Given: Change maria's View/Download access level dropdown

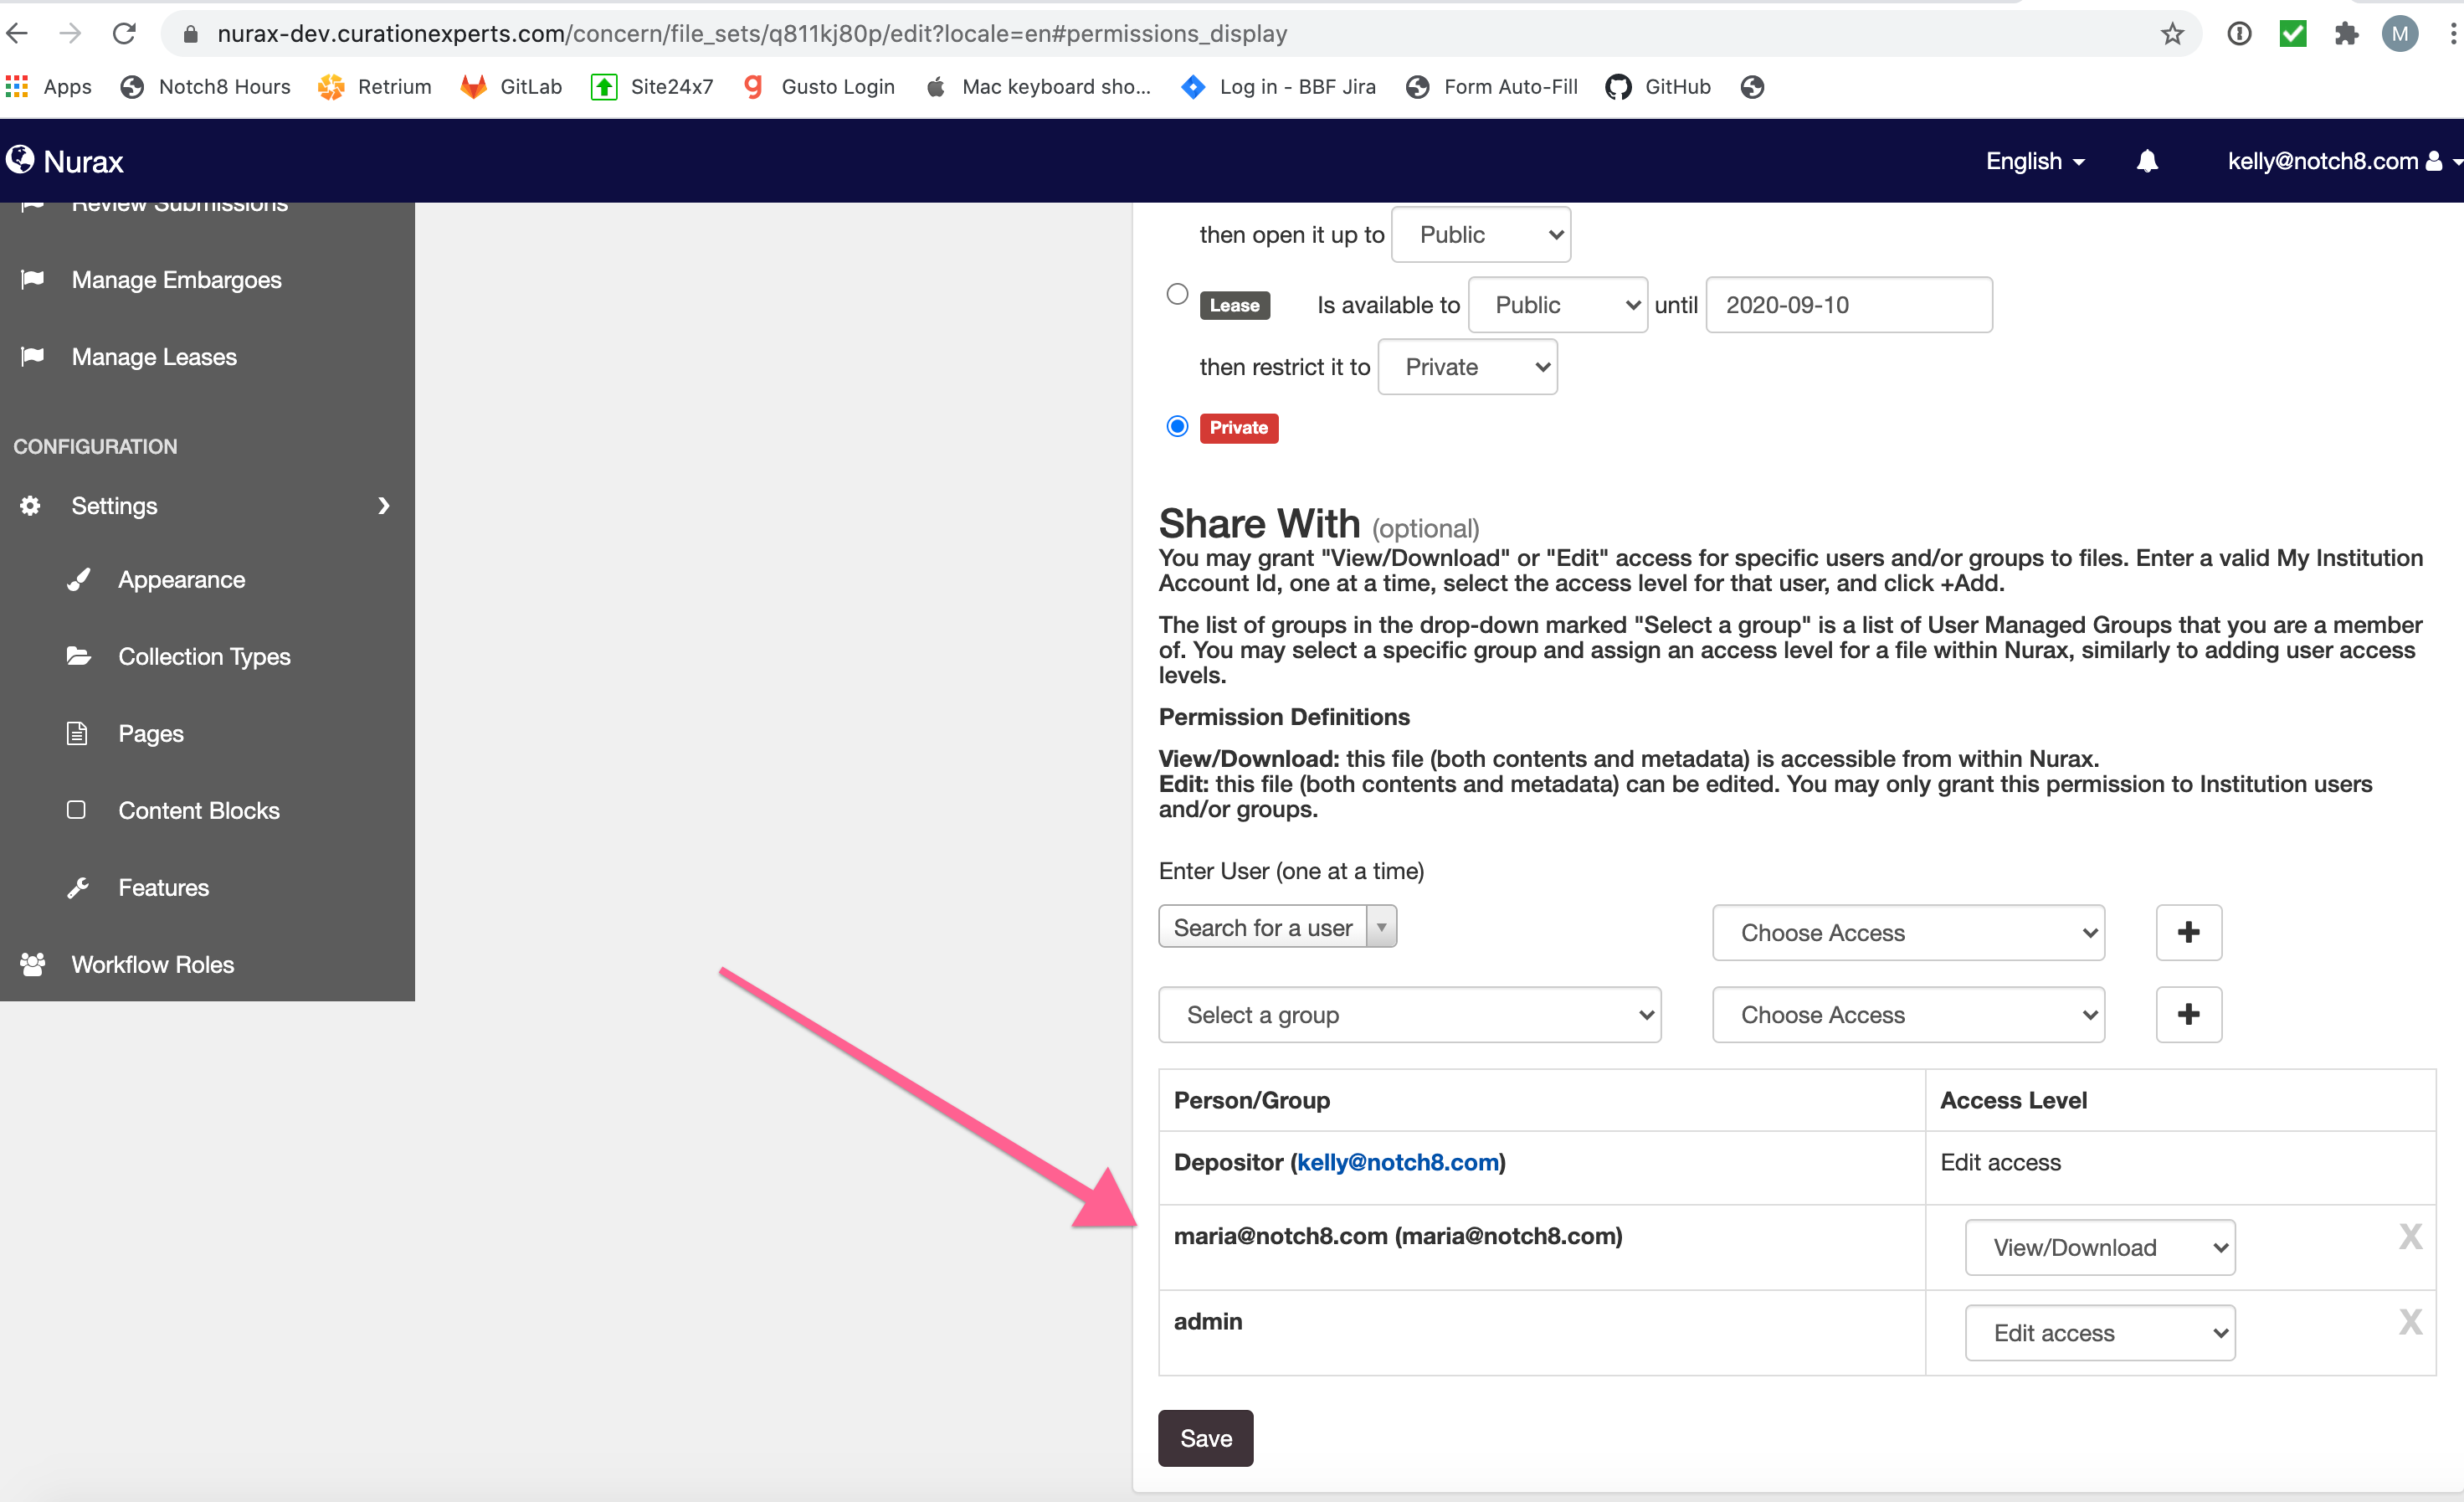Looking at the screenshot, I should pyautogui.click(x=2100, y=1247).
